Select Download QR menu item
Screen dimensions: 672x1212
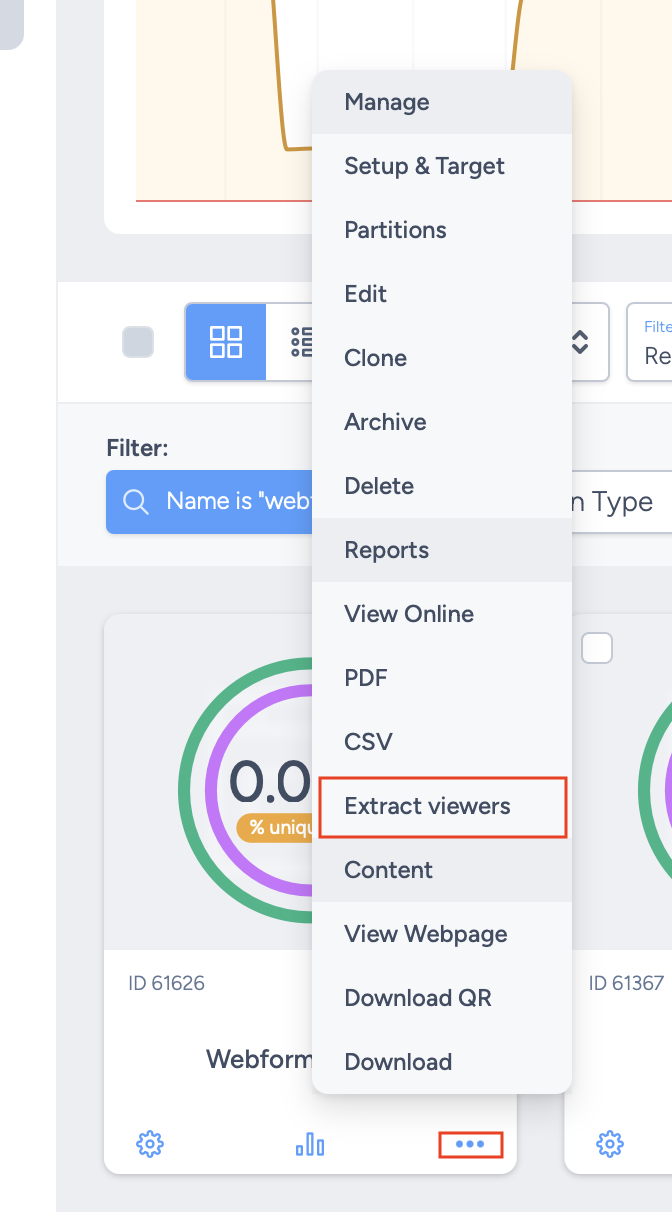418,998
